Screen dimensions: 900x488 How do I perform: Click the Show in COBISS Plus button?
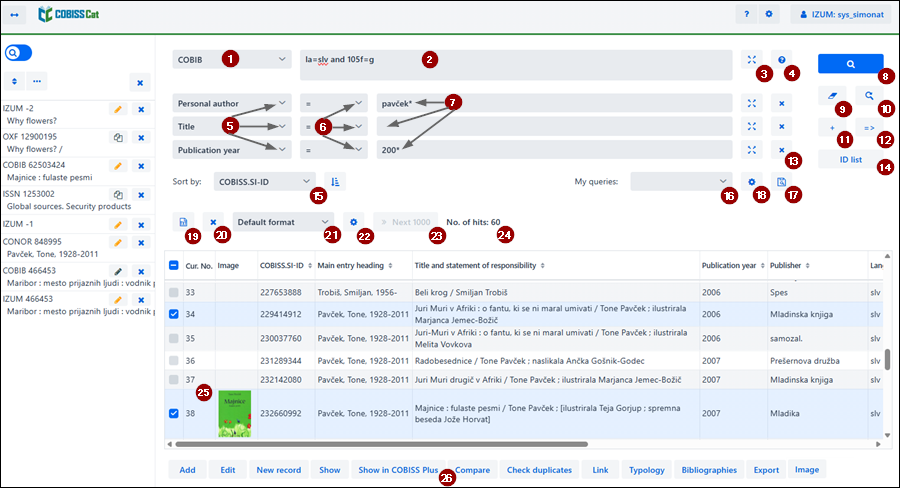click(x=398, y=470)
